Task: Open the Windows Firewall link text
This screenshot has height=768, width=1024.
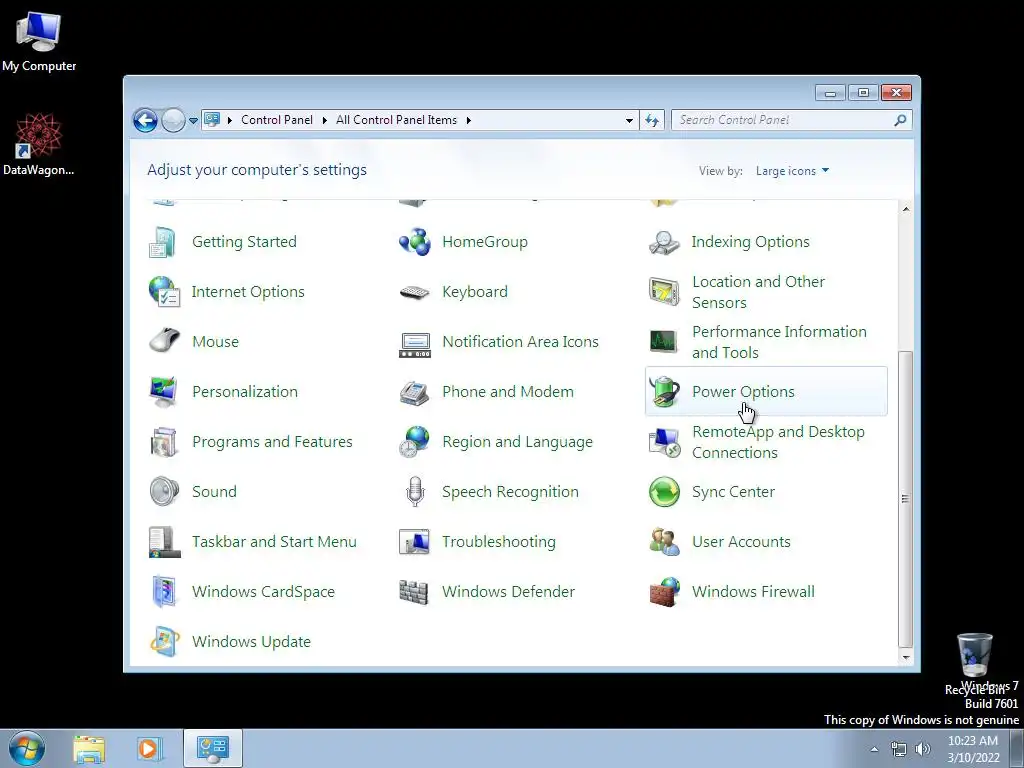Action: pos(753,592)
